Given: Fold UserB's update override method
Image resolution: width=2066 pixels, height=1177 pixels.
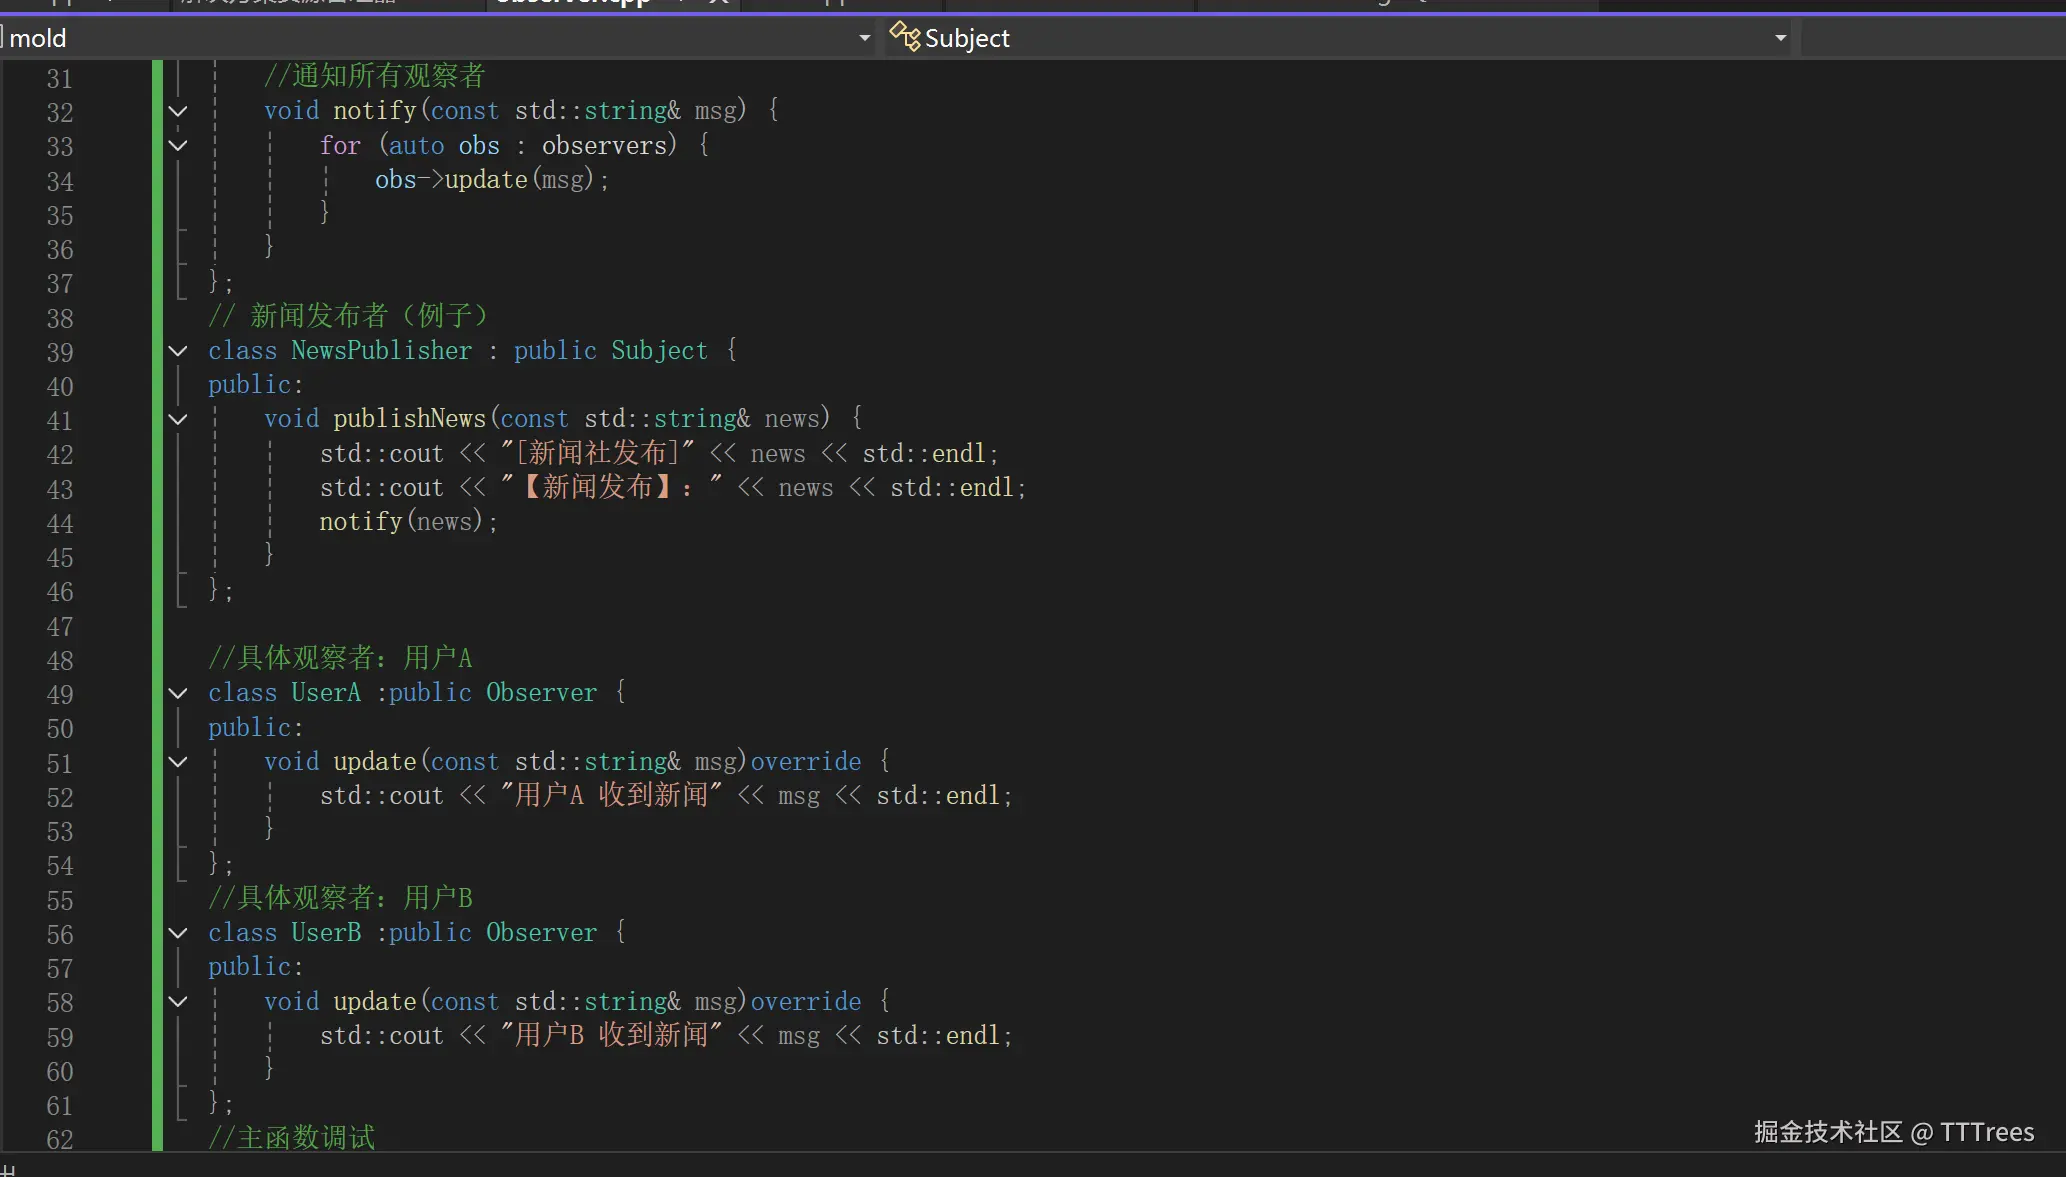Looking at the screenshot, I should (178, 1001).
